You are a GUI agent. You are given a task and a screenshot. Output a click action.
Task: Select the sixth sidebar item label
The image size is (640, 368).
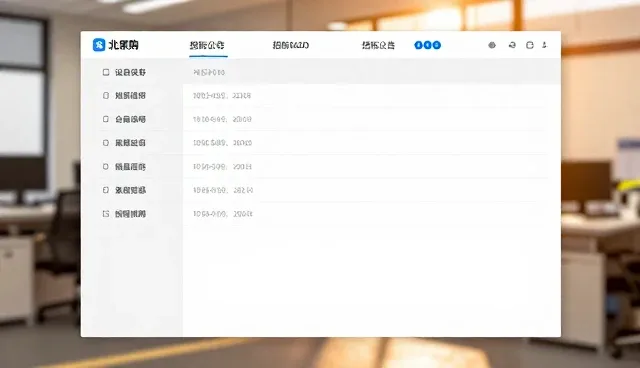[130, 190]
